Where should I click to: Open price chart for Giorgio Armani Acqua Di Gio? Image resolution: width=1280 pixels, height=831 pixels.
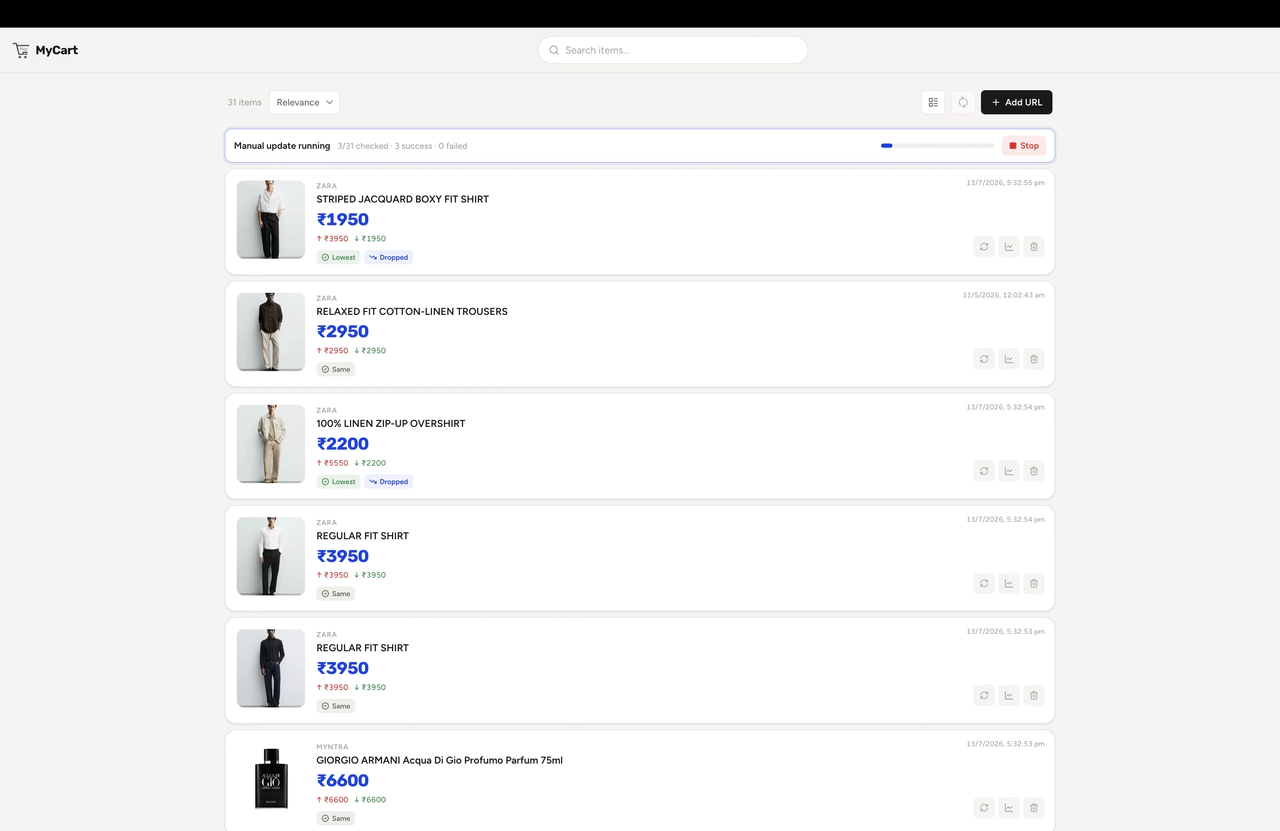click(x=1009, y=807)
